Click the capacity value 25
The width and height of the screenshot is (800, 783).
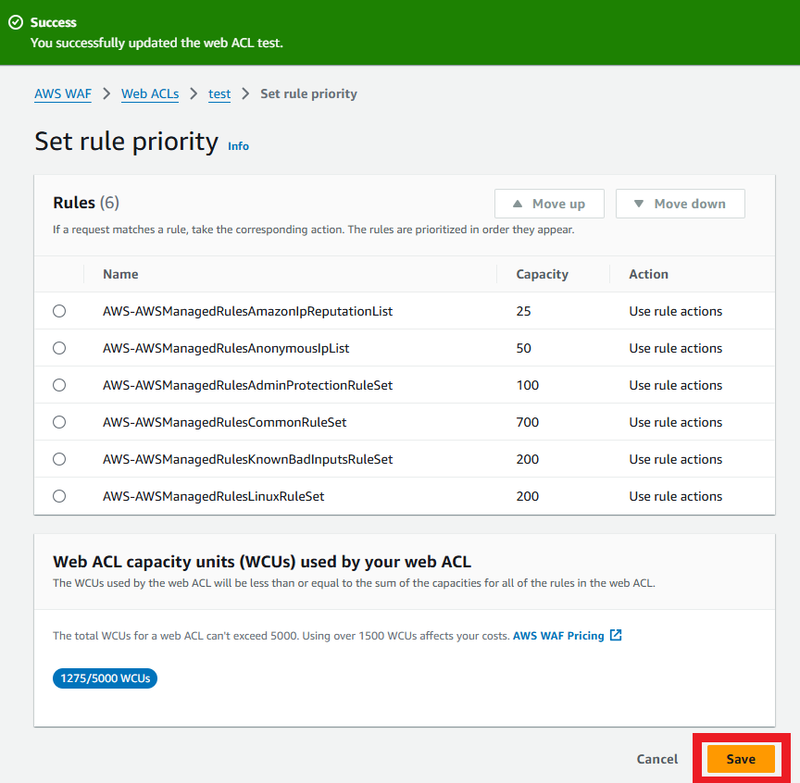click(x=523, y=311)
